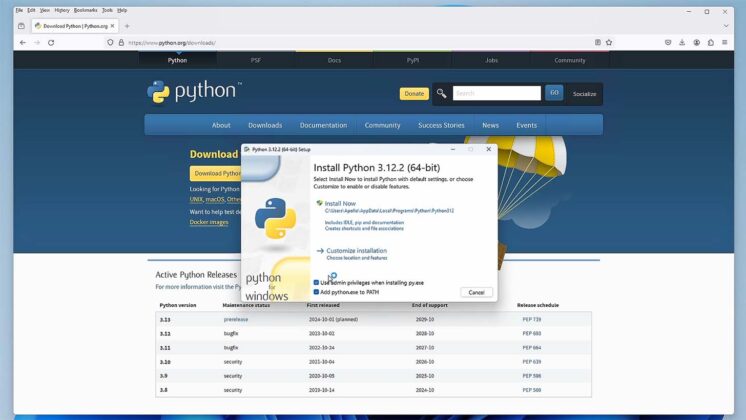This screenshot has height=420, width=746.
Task: Open the Firefox application hamburger menu
Action: (725, 42)
